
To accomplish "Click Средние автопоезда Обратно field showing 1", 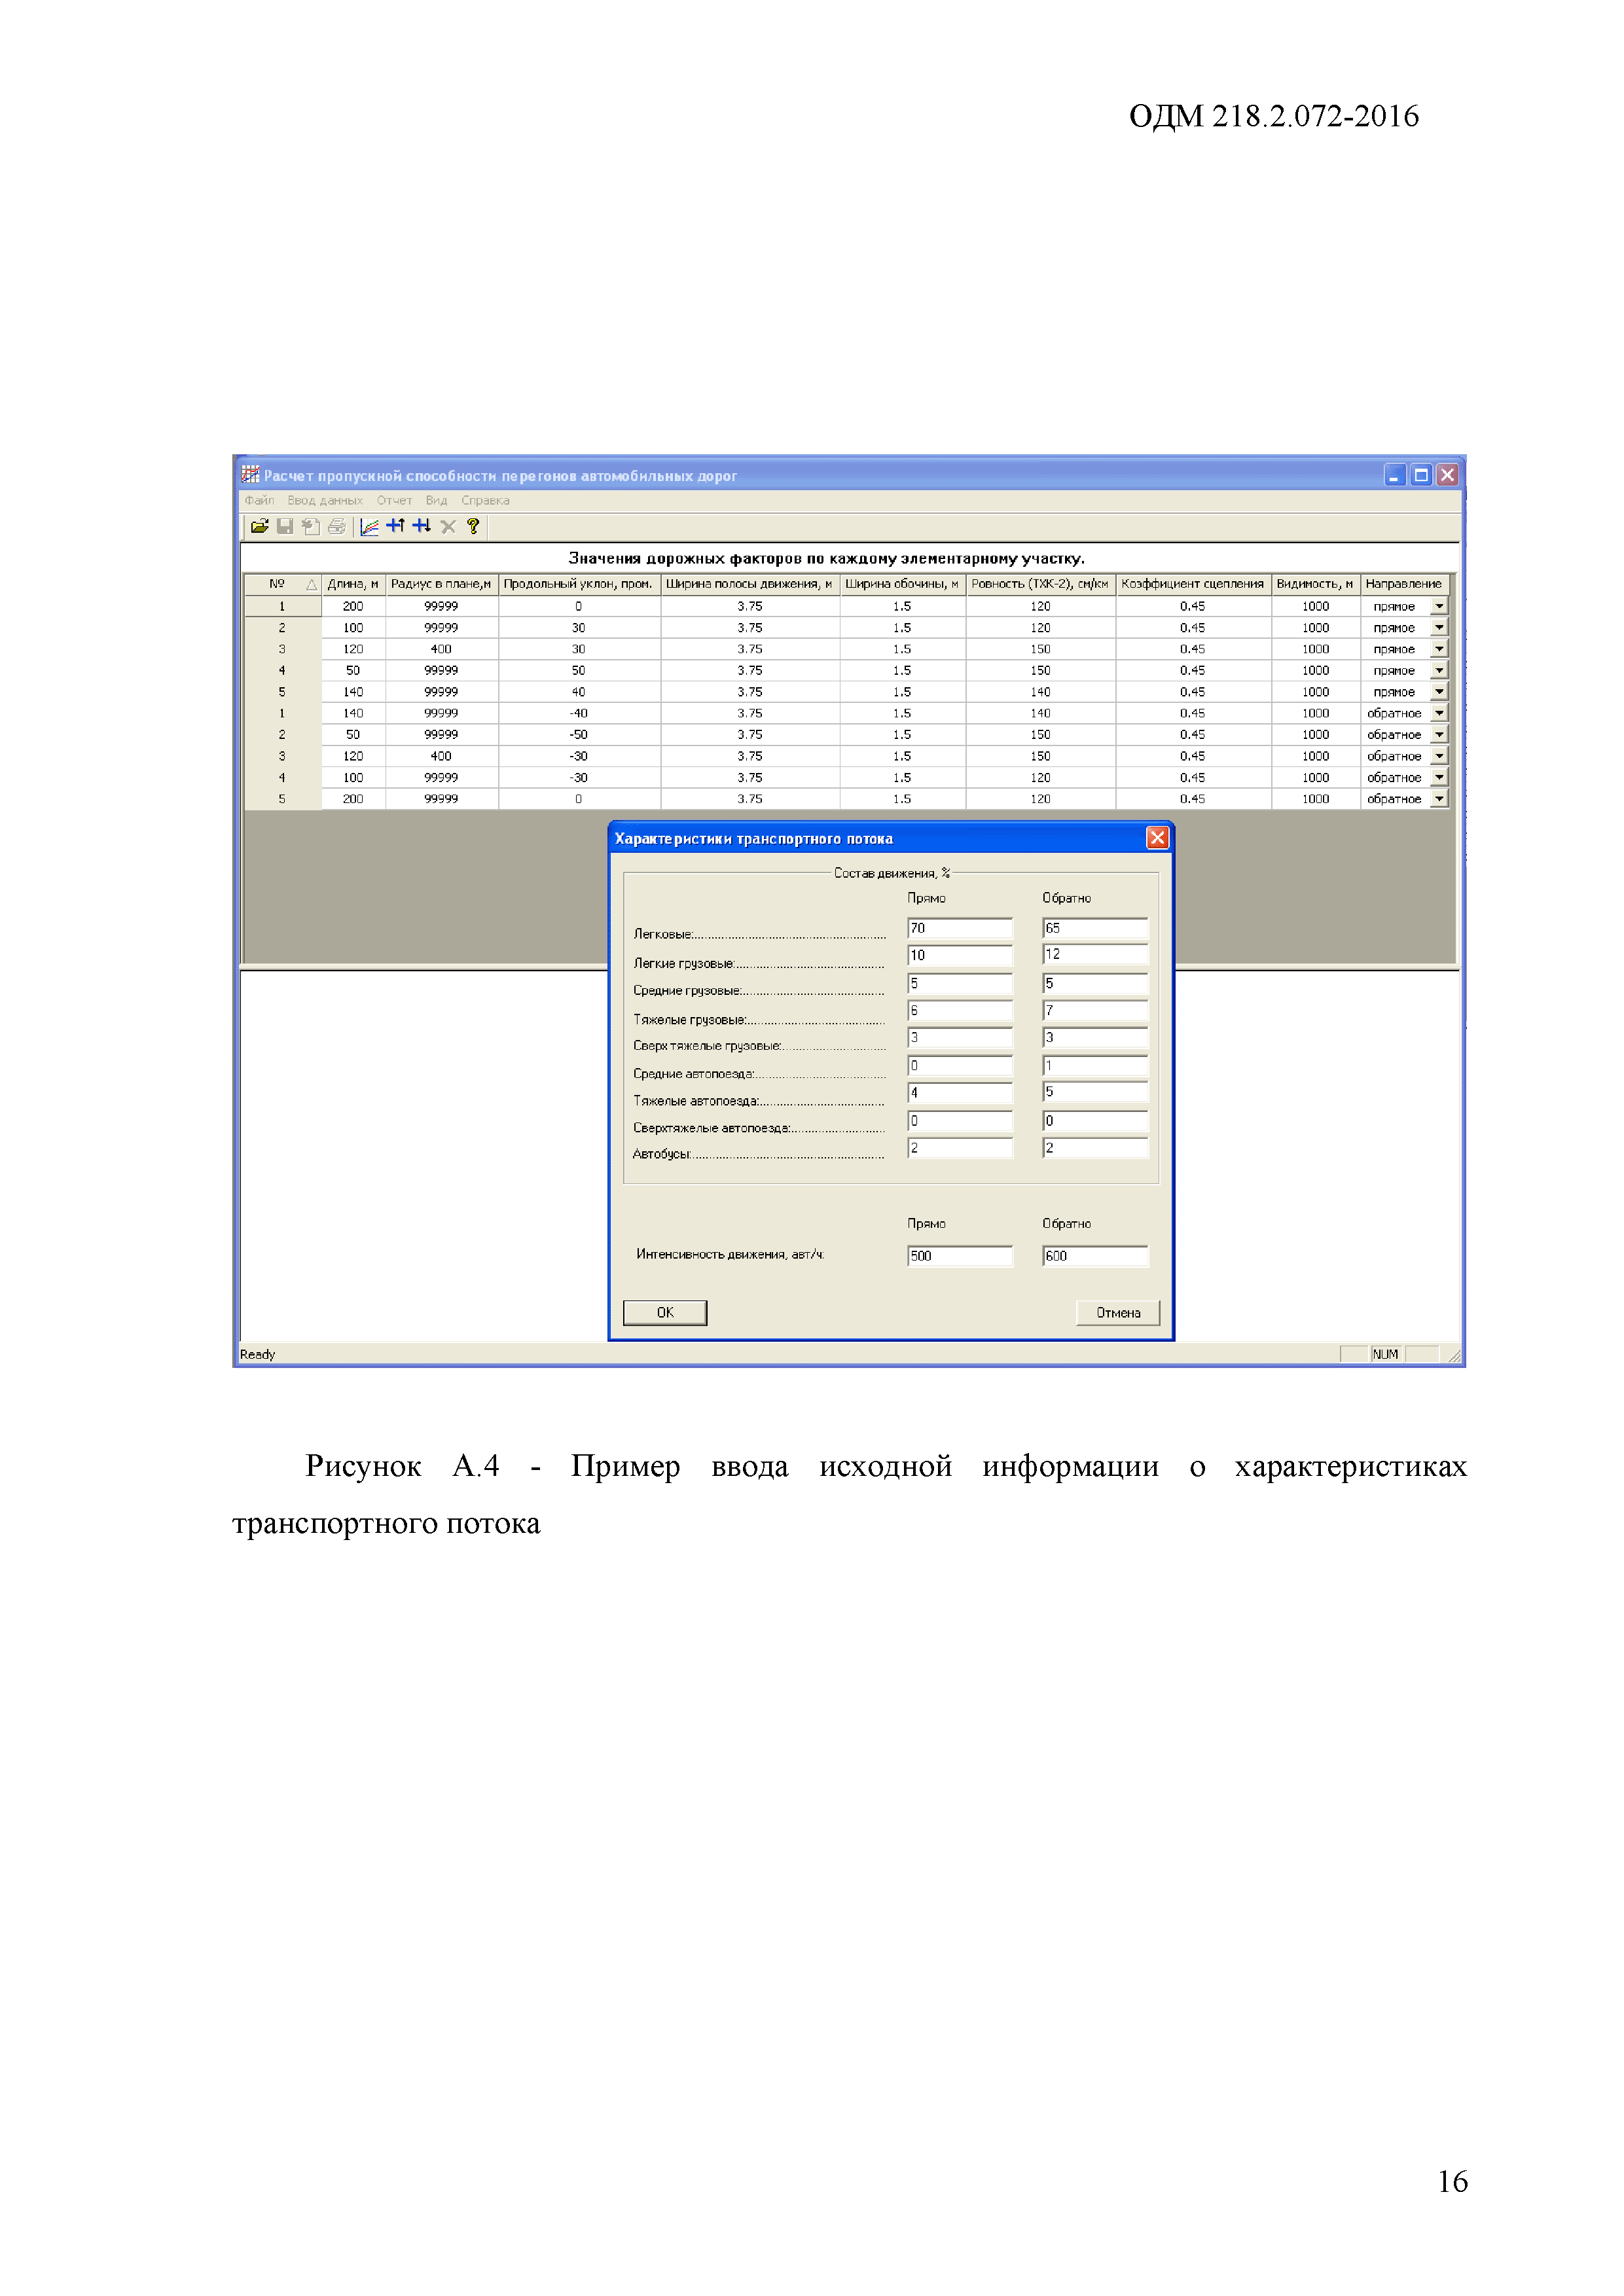I will click(x=1095, y=1065).
